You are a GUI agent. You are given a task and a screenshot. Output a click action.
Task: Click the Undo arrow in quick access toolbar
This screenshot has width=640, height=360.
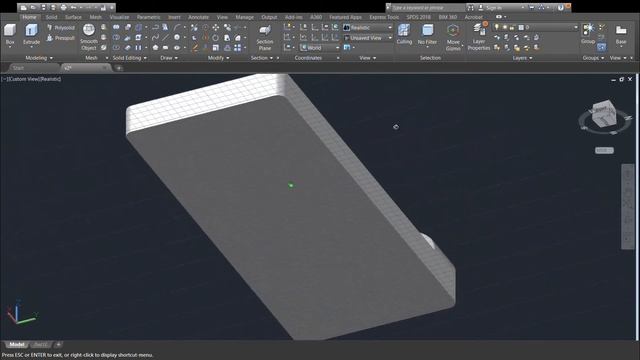[x=73, y=7]
